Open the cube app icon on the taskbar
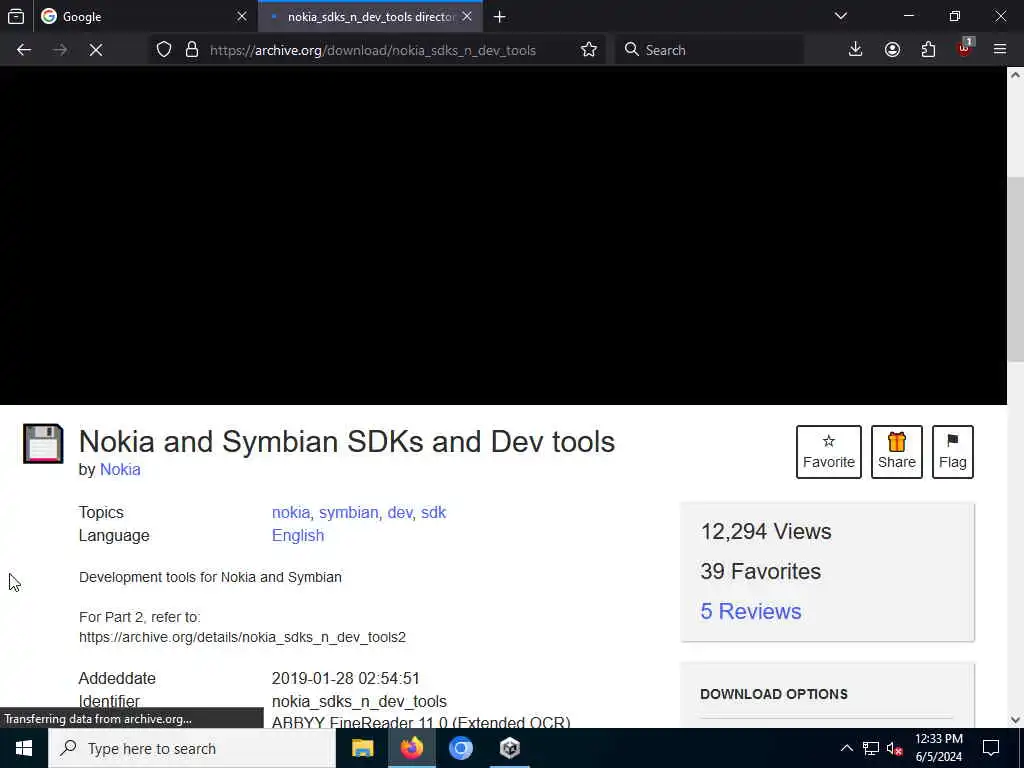Viewport: 1024px width, 768px height. pos(509,748)
